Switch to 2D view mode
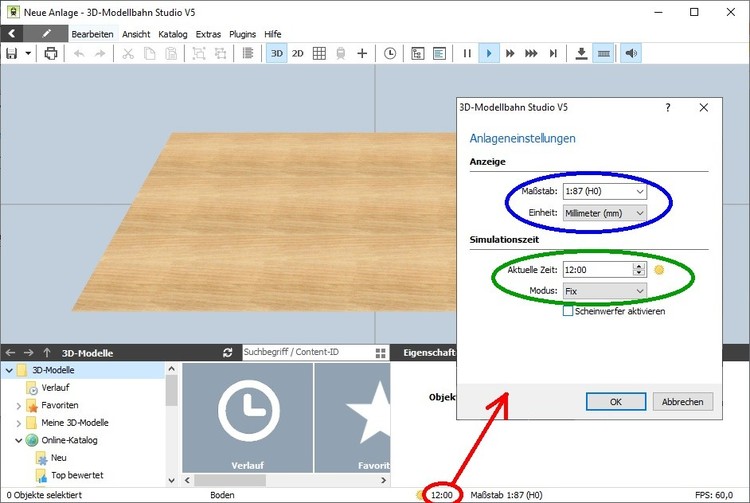Image resolution: width=750 pixels, height=503 pixels. [x=298, y=54]
